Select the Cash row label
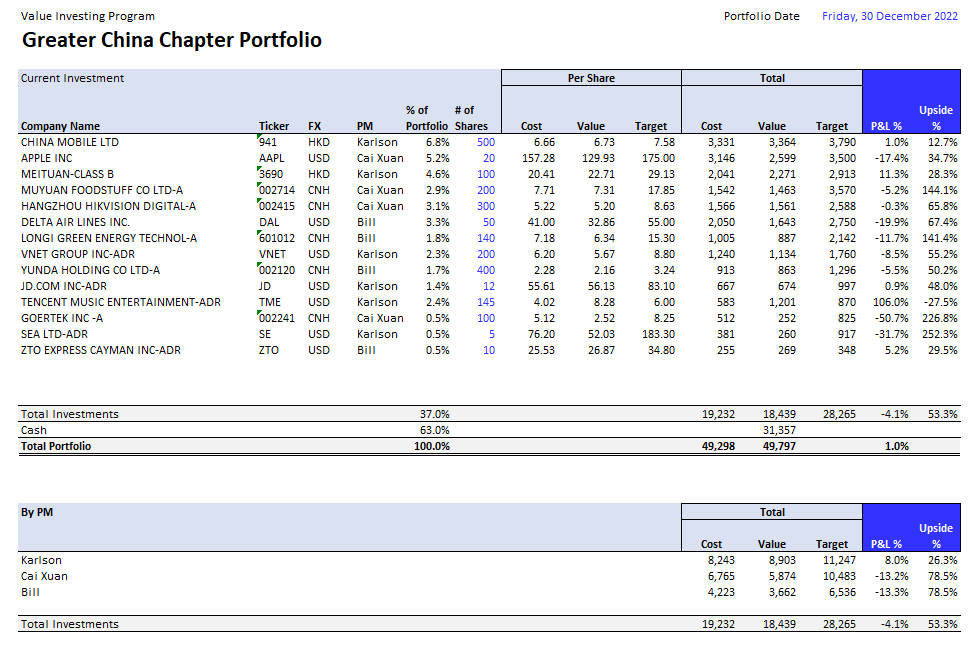 34,431
